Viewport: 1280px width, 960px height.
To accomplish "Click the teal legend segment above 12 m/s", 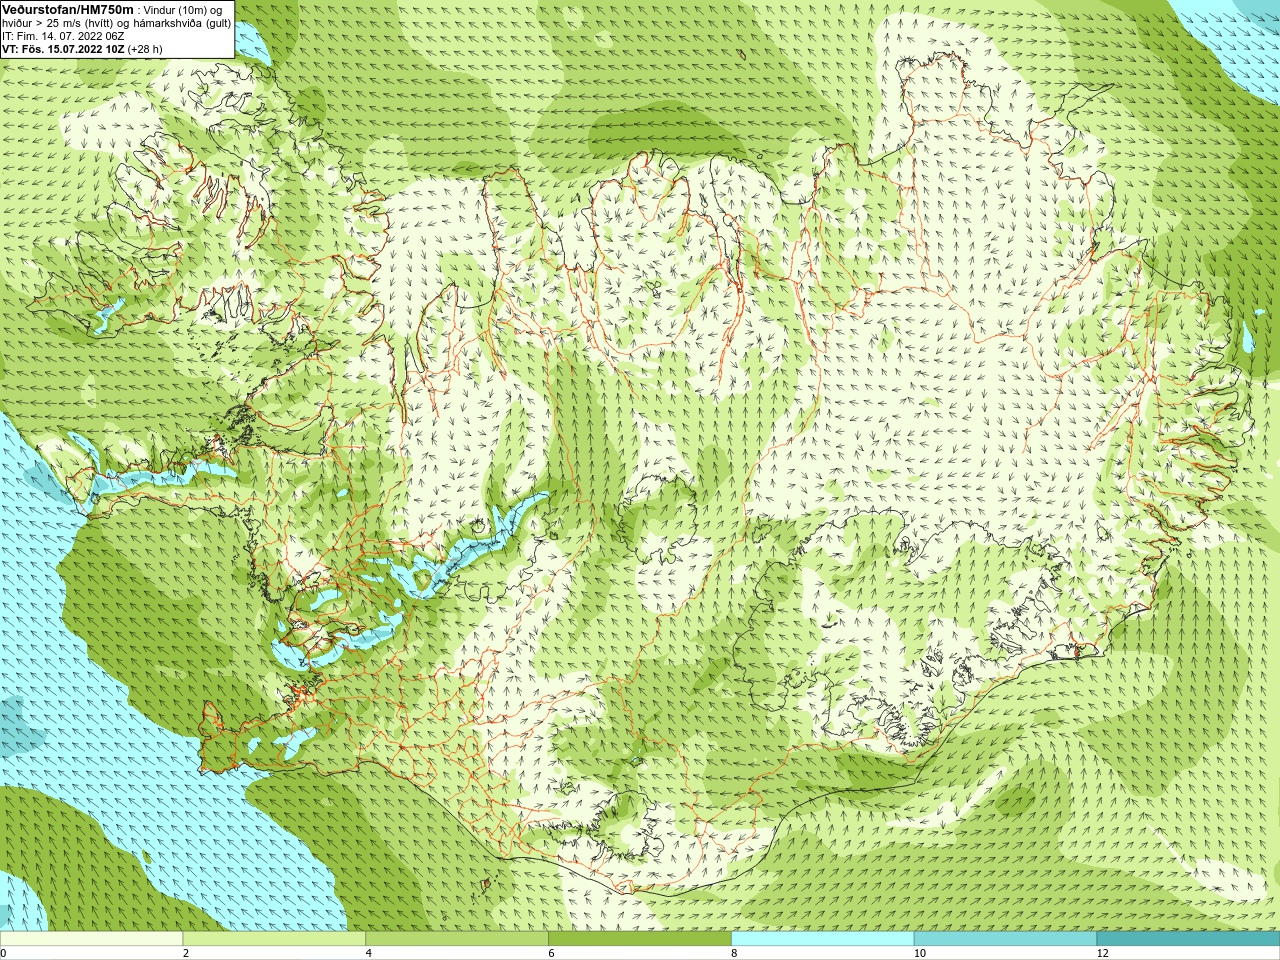I will click(1188, 939).
